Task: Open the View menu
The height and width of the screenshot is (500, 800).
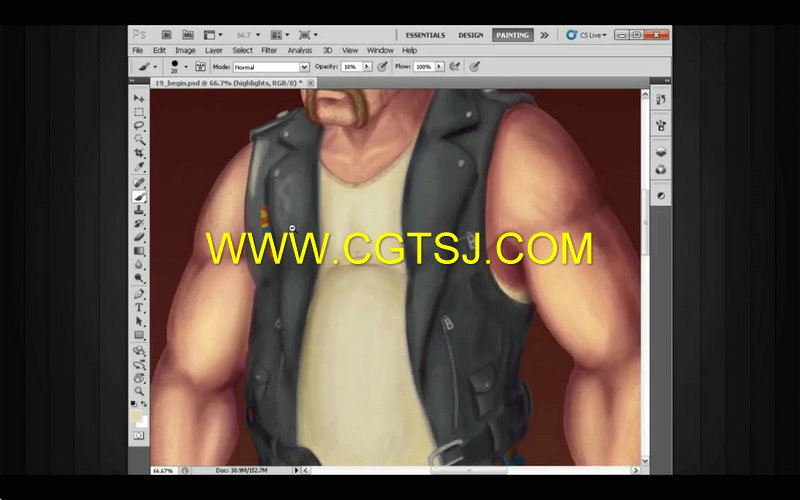Action: coord(349,51)
